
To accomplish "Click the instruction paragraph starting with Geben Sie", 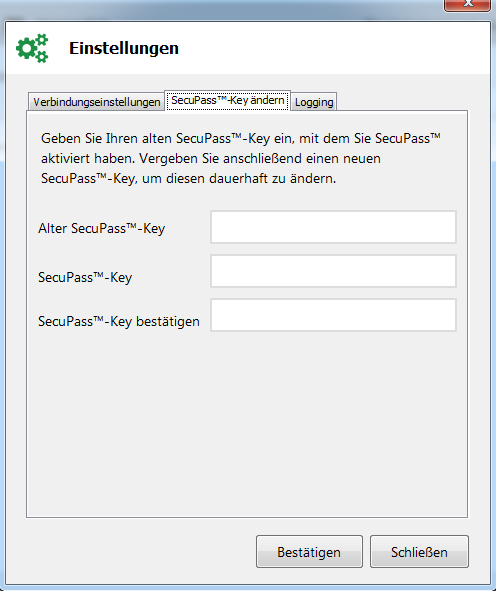I will click(x=240, y=158).
